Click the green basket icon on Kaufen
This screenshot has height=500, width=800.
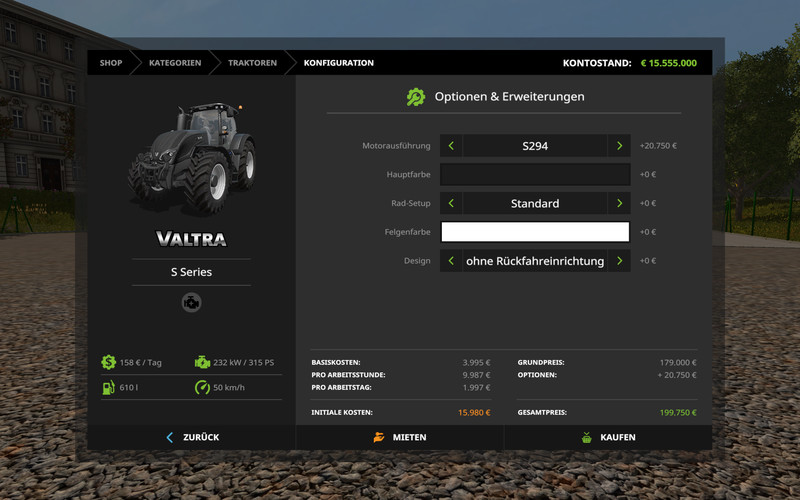tap(587, 437)
